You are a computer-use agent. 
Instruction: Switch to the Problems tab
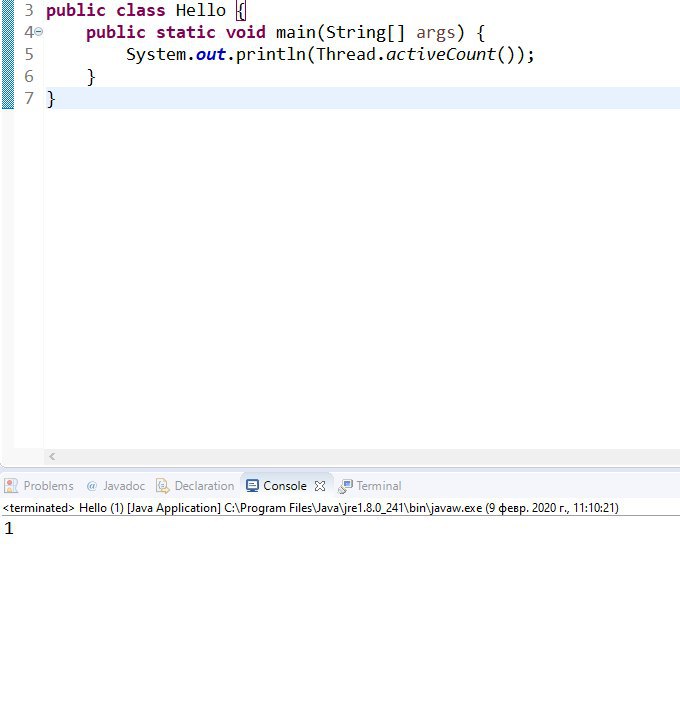(39, 486)
